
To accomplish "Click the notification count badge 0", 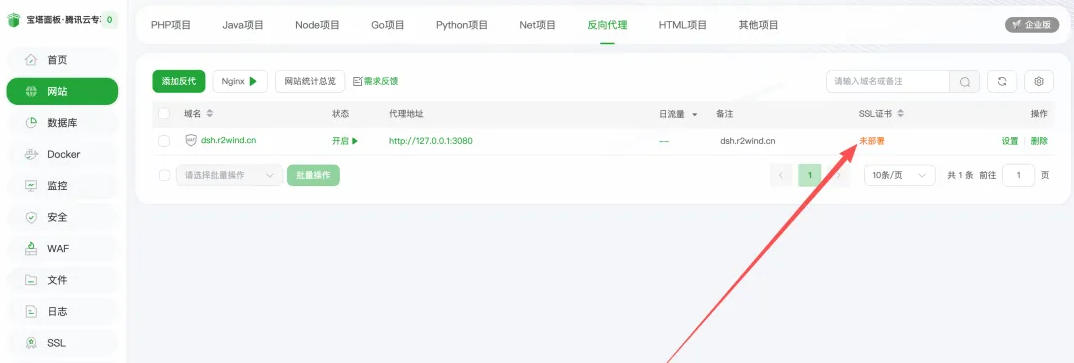I will pos(110,21).
